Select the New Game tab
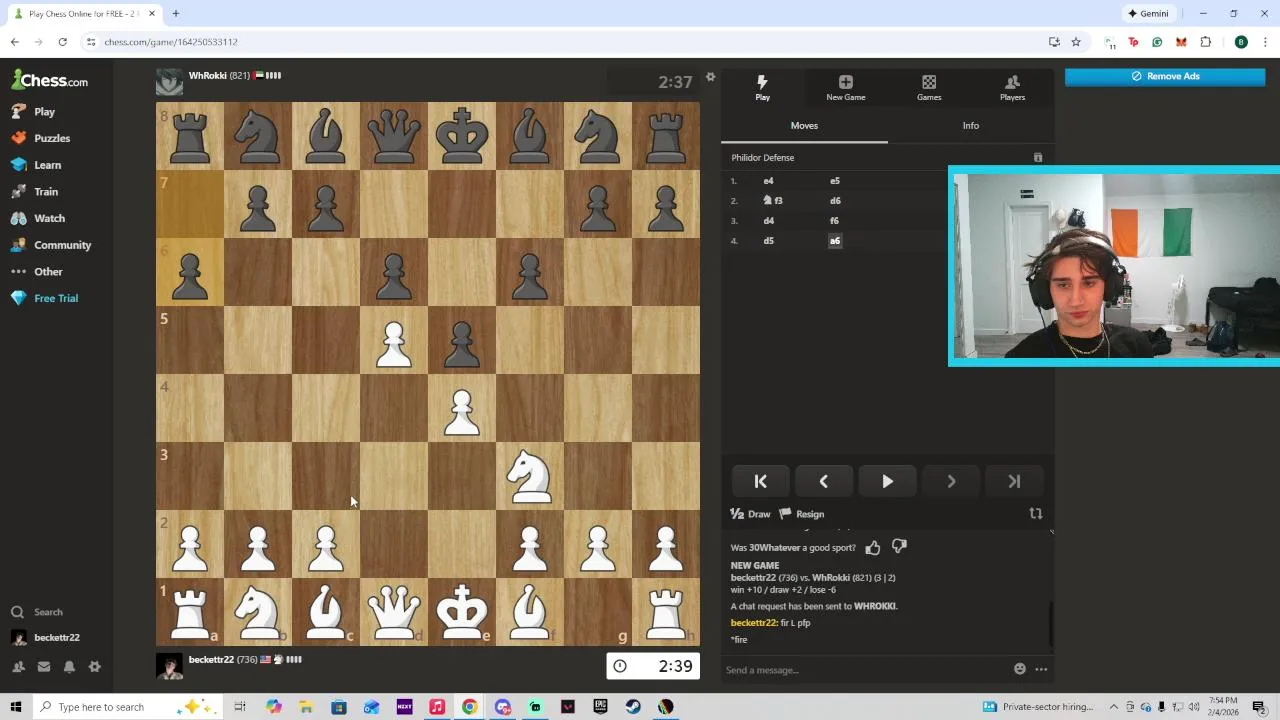This screenshot has width=1280, height=720. coord(846,88)
